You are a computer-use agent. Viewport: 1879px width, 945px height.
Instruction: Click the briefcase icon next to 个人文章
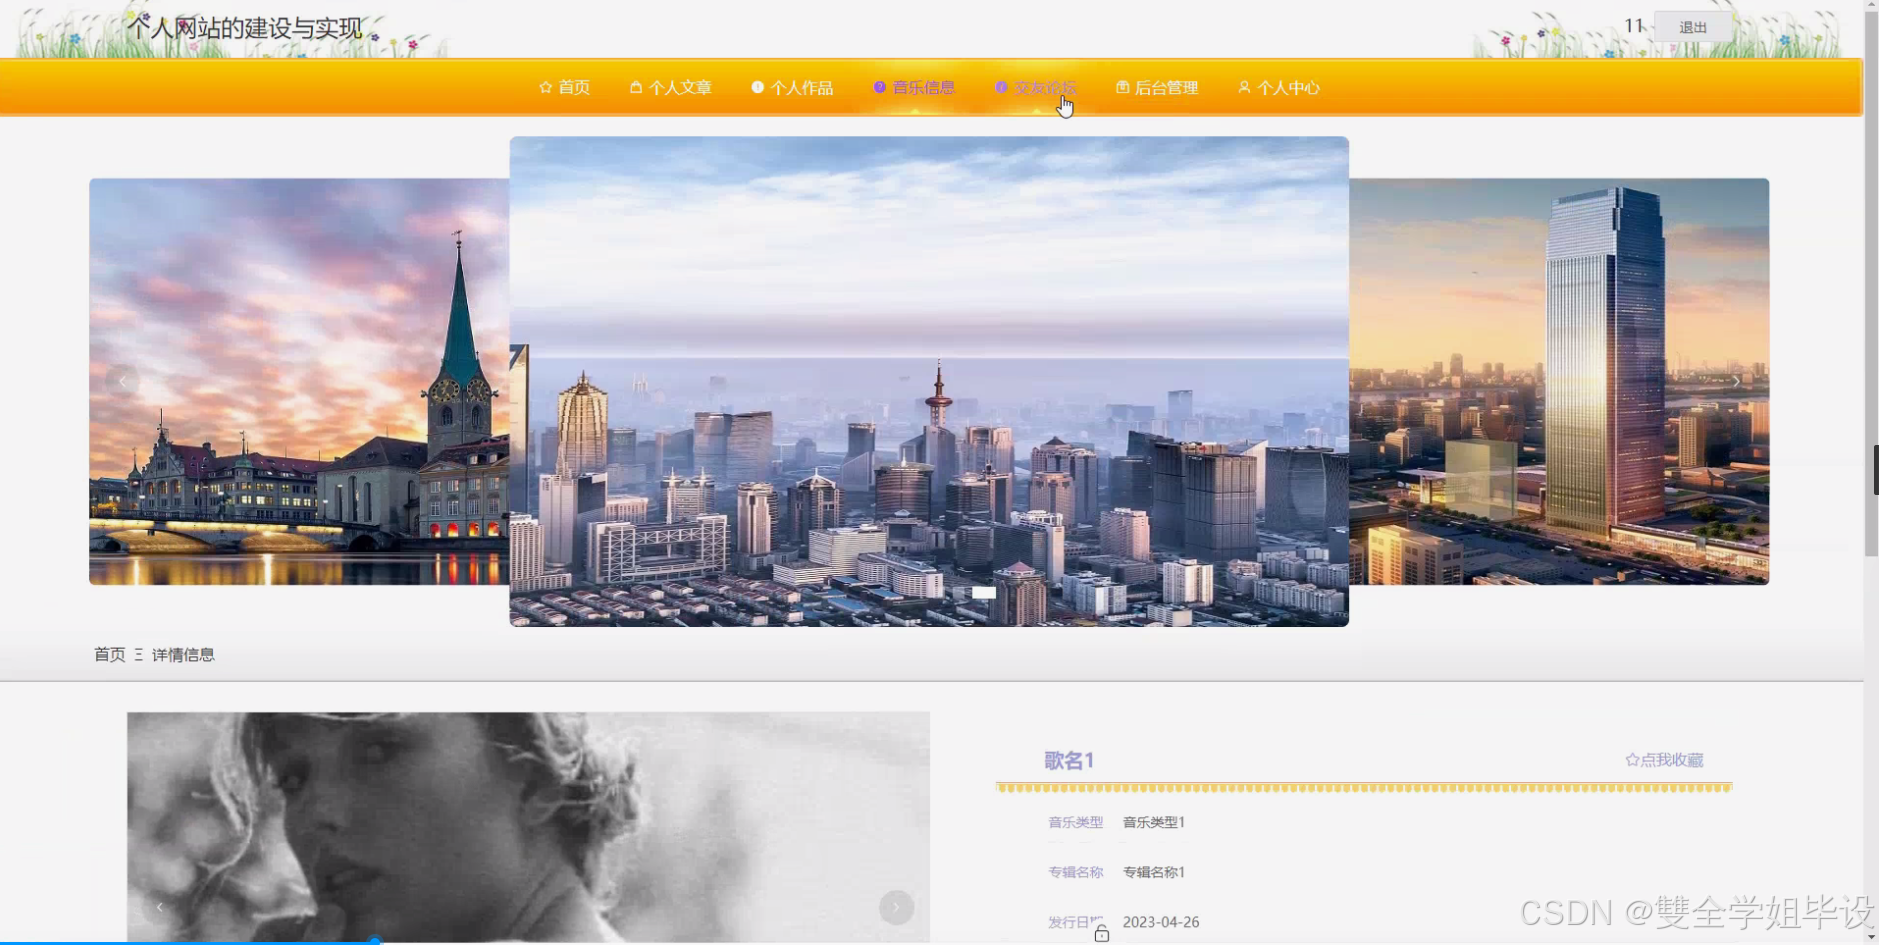(635, 87)
